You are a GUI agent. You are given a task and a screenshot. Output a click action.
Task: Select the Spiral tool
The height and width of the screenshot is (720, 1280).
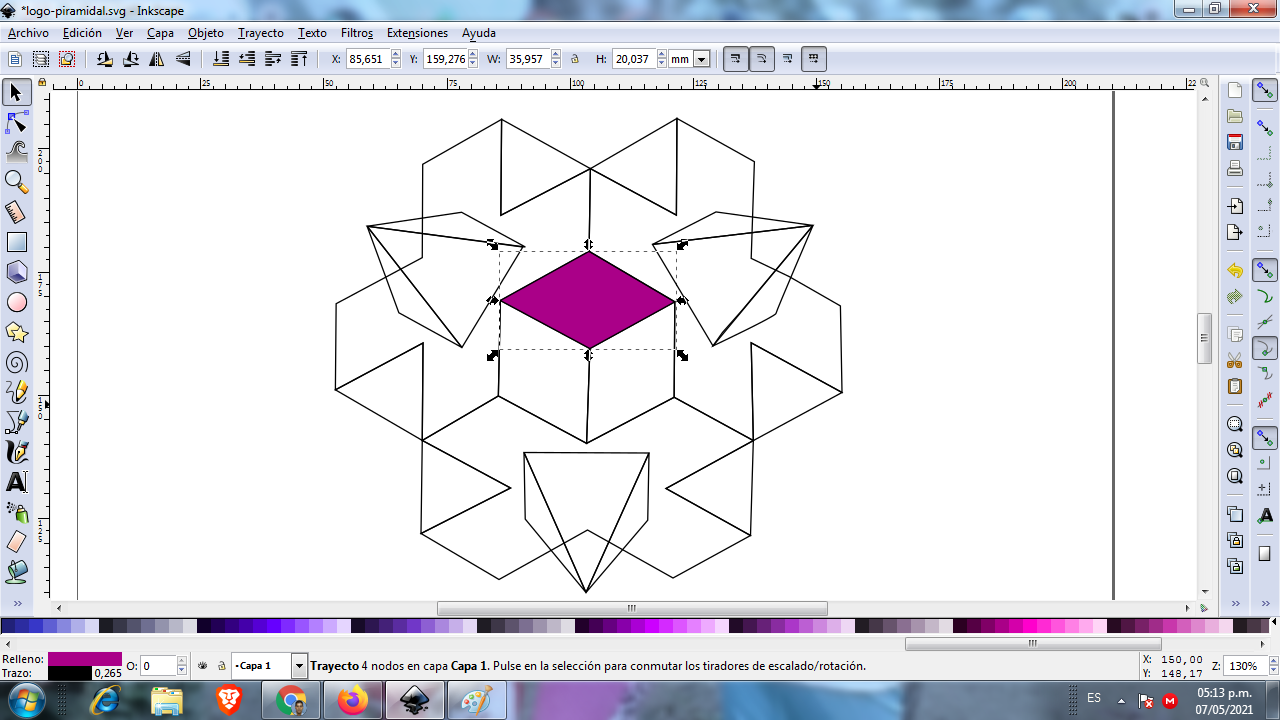[x=16, y=362]
